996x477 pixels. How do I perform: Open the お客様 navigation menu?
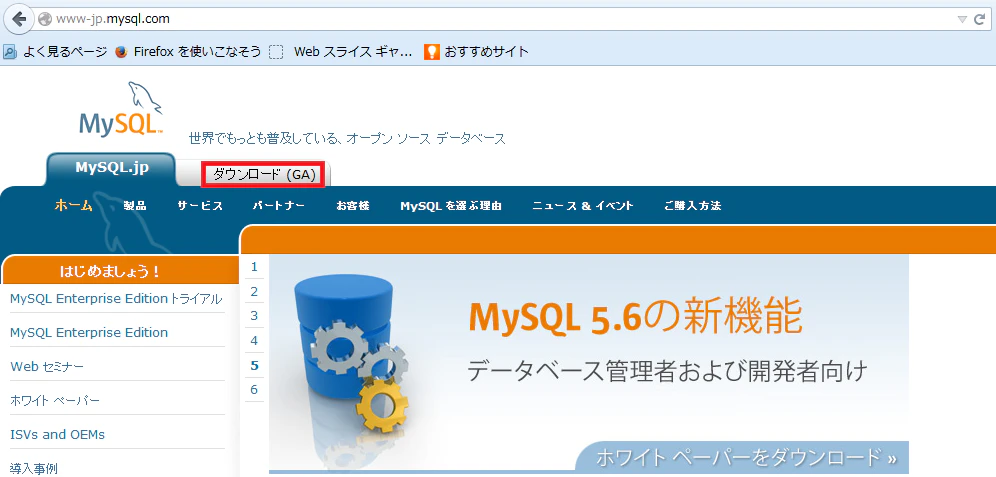click(353, 206)
